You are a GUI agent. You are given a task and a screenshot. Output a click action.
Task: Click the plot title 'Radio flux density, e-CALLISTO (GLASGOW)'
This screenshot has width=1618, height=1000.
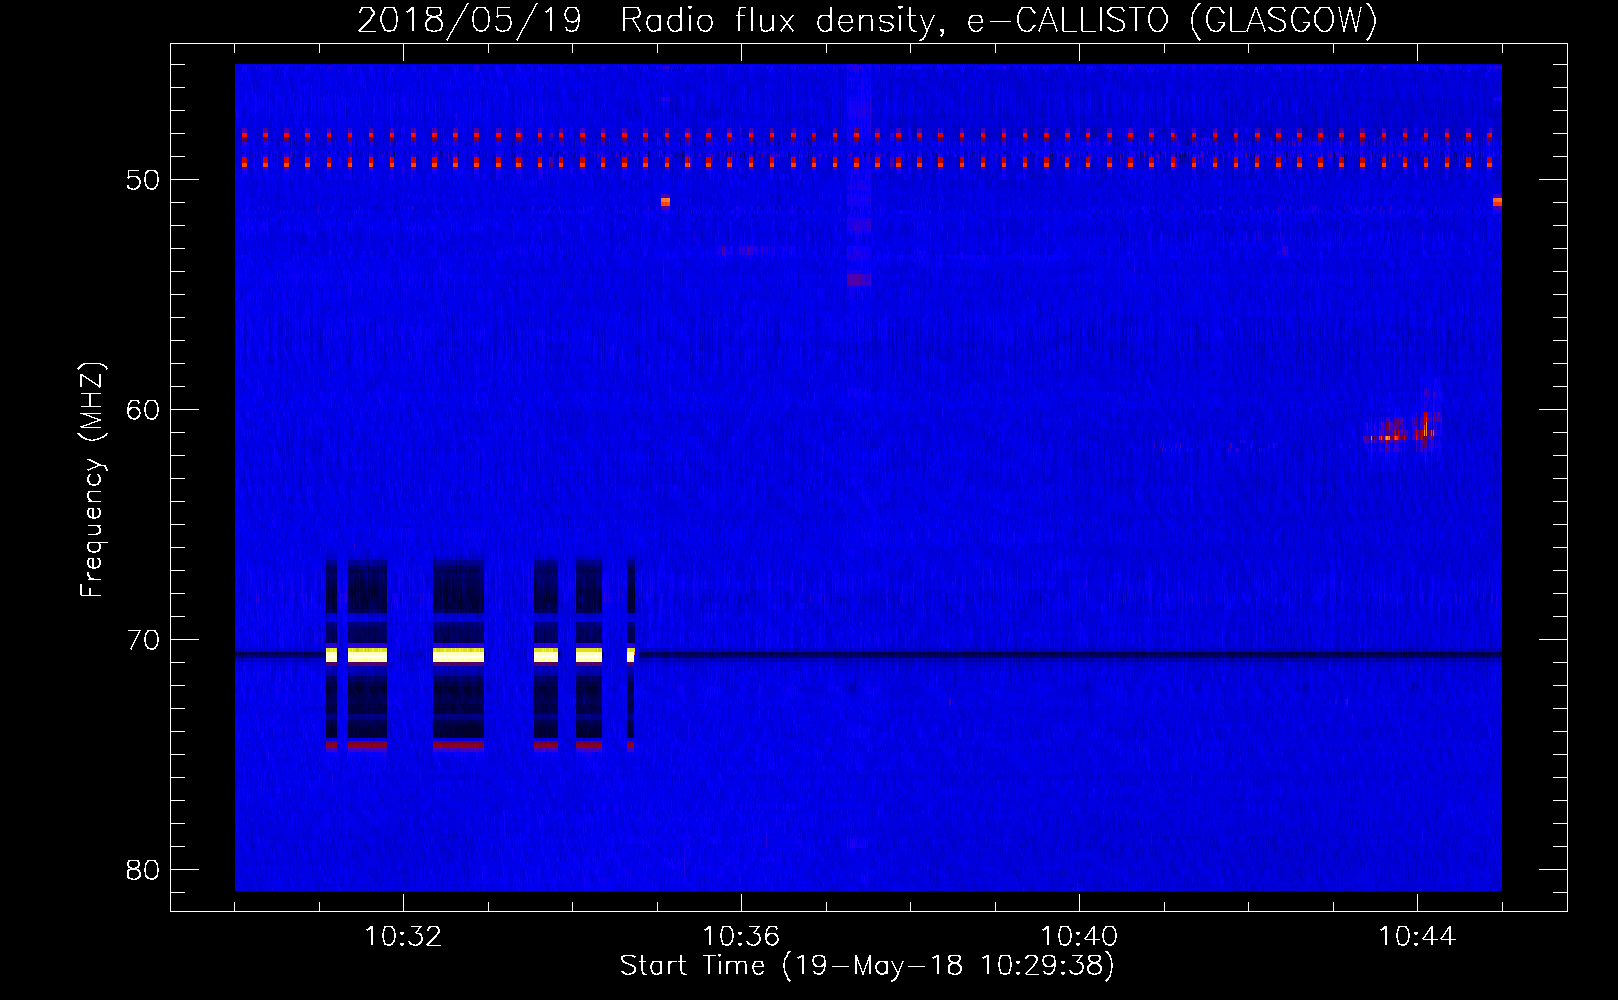(999, 20)
